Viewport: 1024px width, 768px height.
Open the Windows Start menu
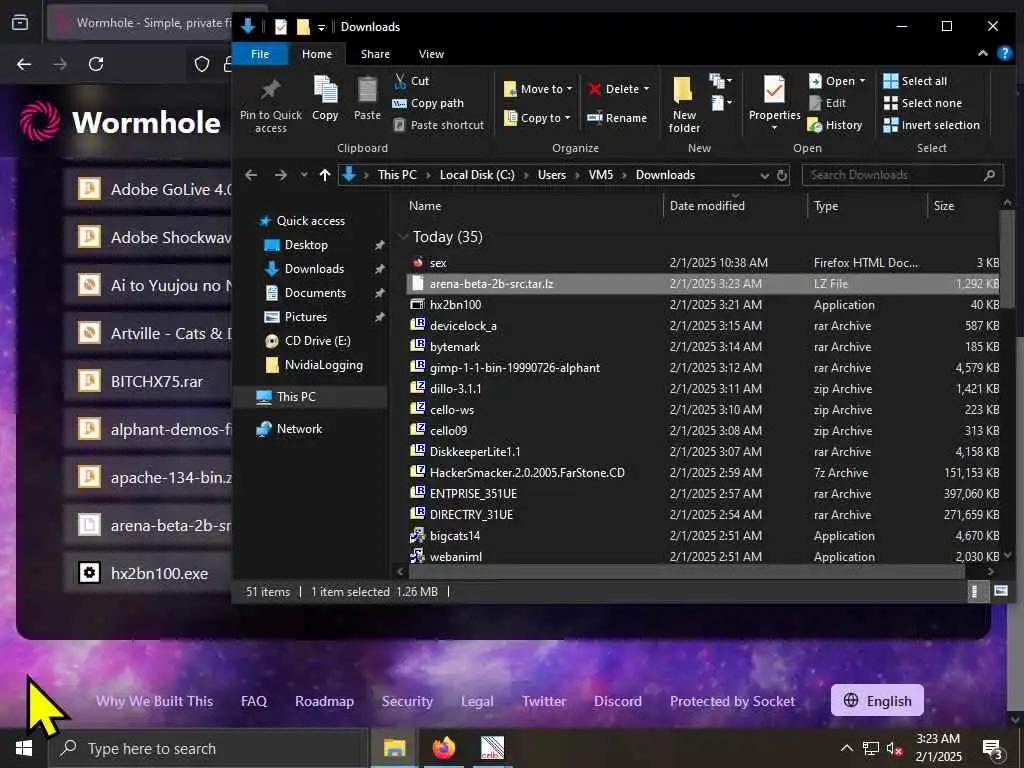(24, 748)
